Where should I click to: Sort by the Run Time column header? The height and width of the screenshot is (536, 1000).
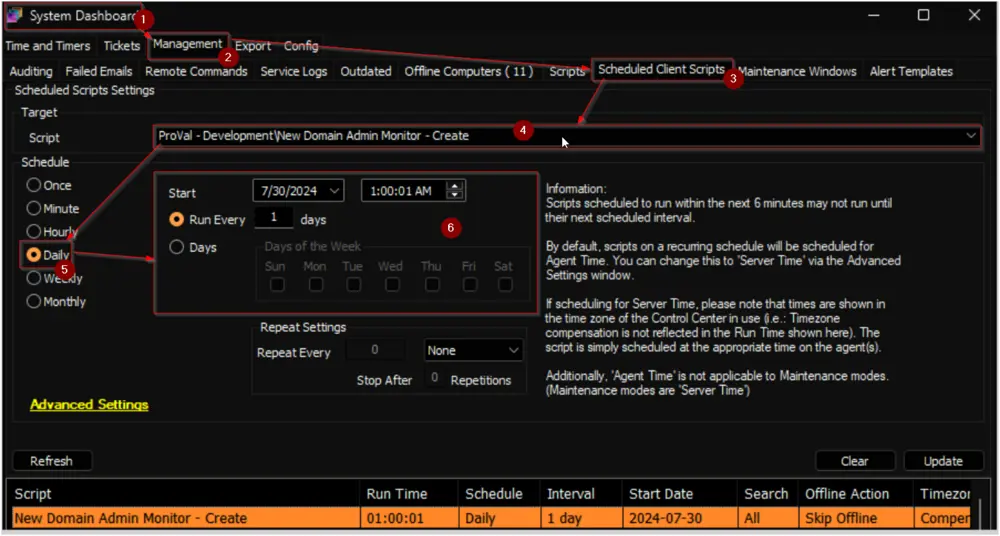409,494
